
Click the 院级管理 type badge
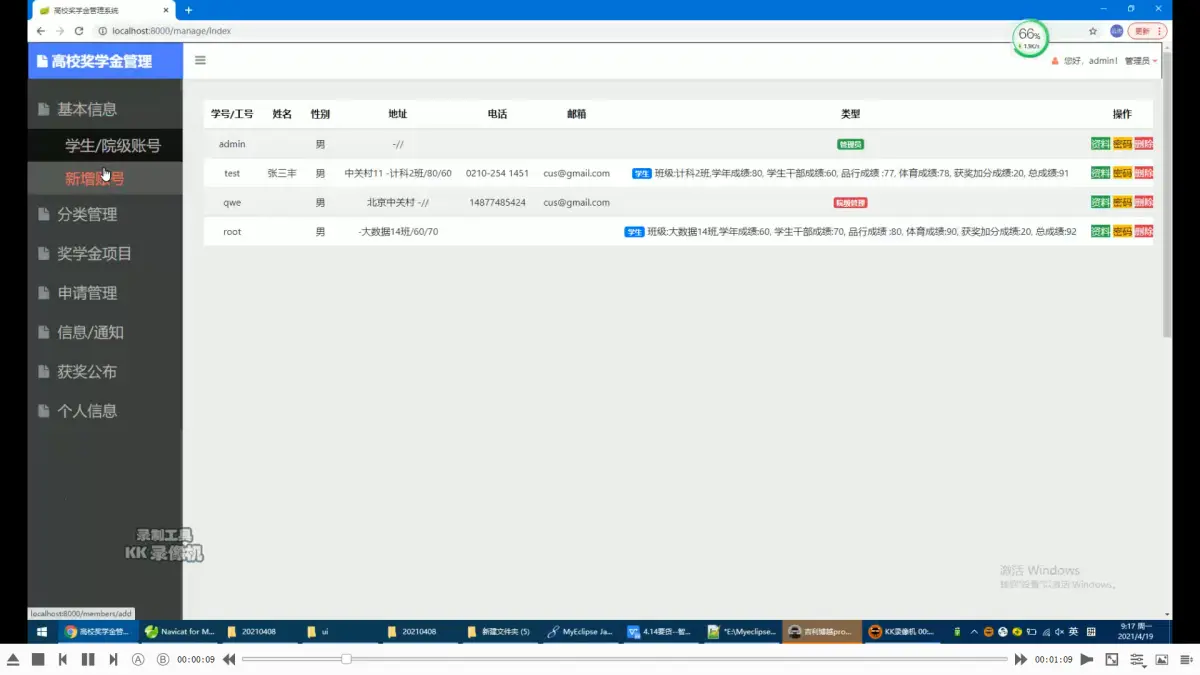(850, 202)
